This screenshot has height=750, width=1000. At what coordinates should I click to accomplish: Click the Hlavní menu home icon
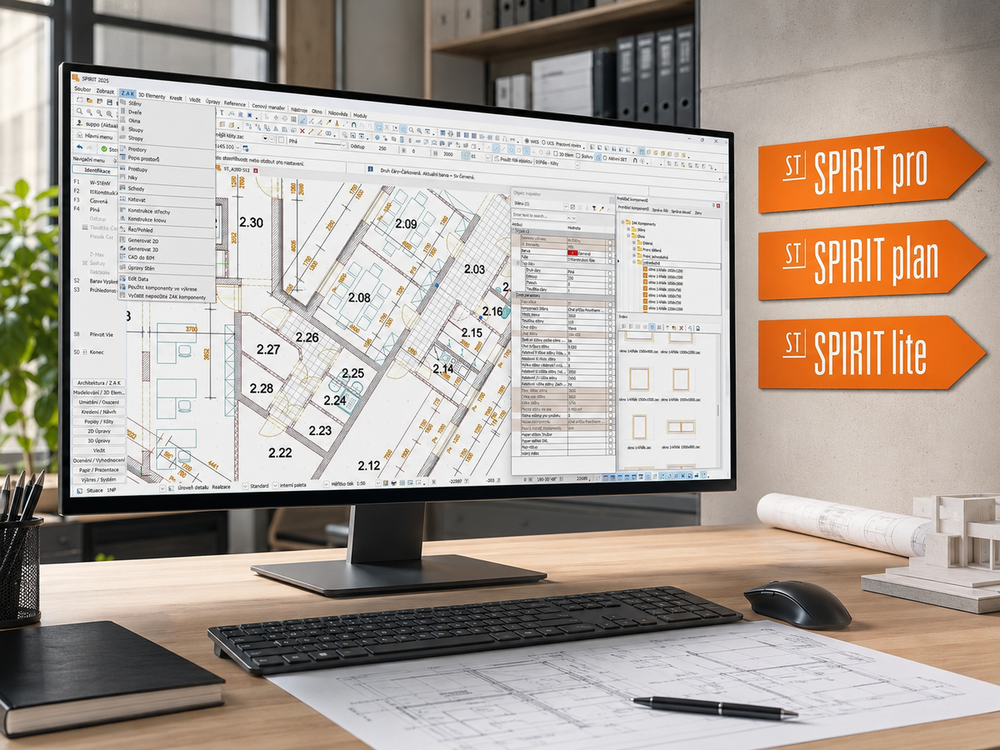pyautogui.click(x=80, y=135)
